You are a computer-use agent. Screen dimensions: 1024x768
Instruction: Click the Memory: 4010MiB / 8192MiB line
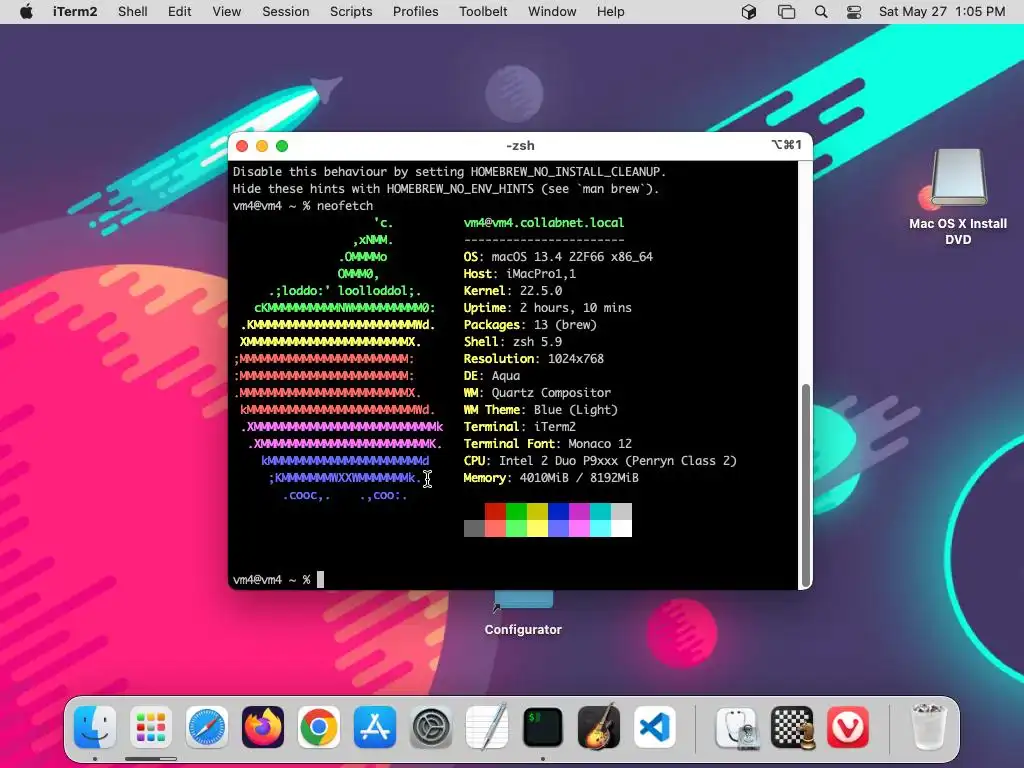551,477
